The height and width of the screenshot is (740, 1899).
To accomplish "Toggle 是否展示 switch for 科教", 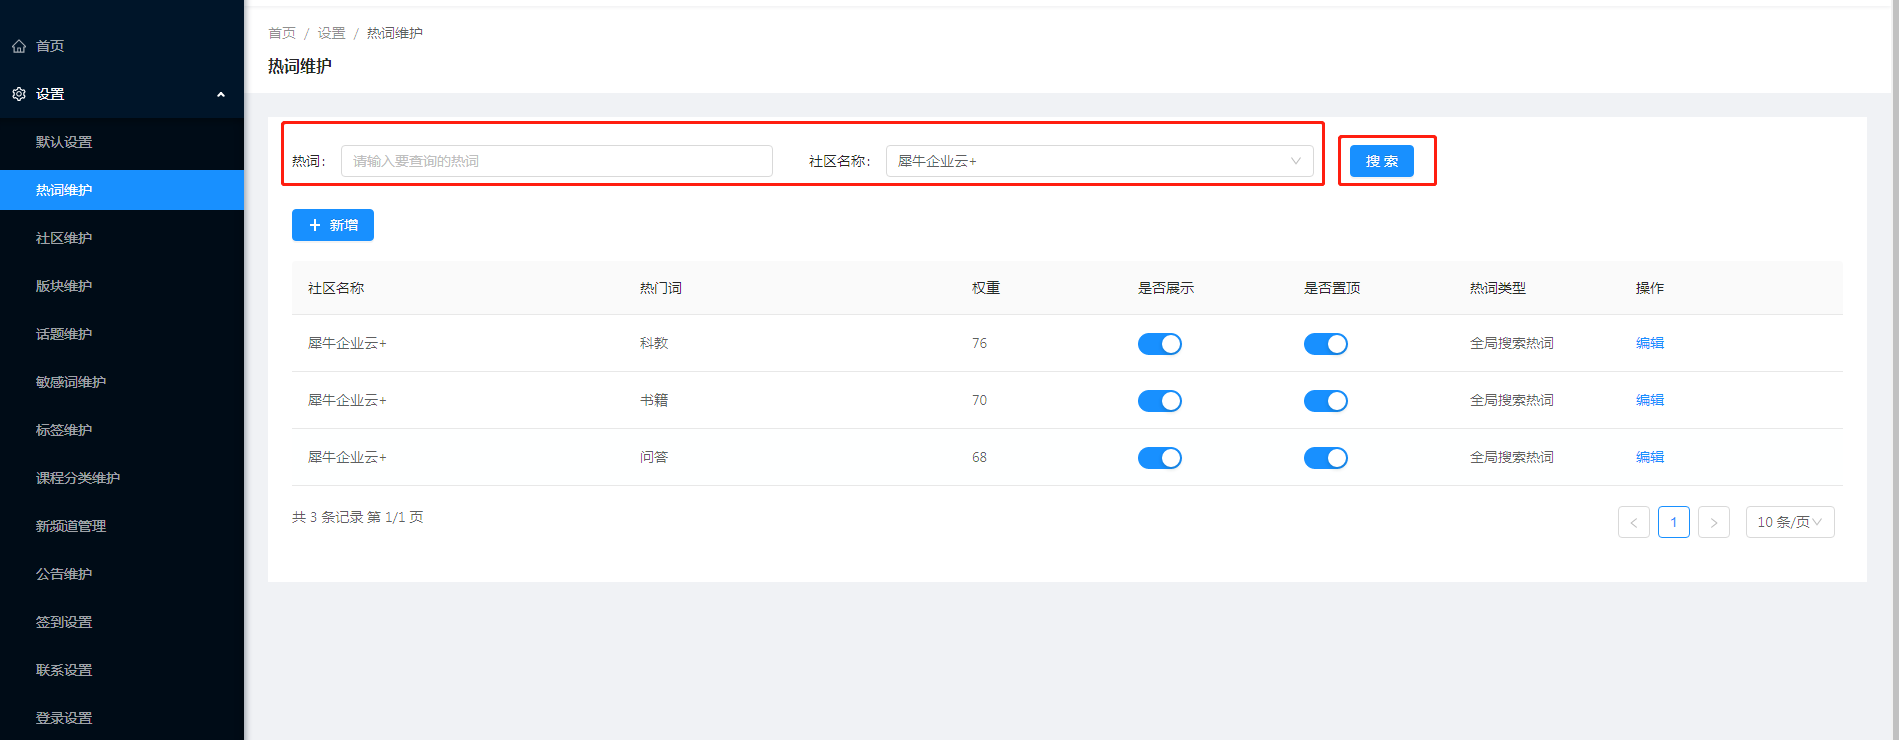I will [x=1160, y=344].
